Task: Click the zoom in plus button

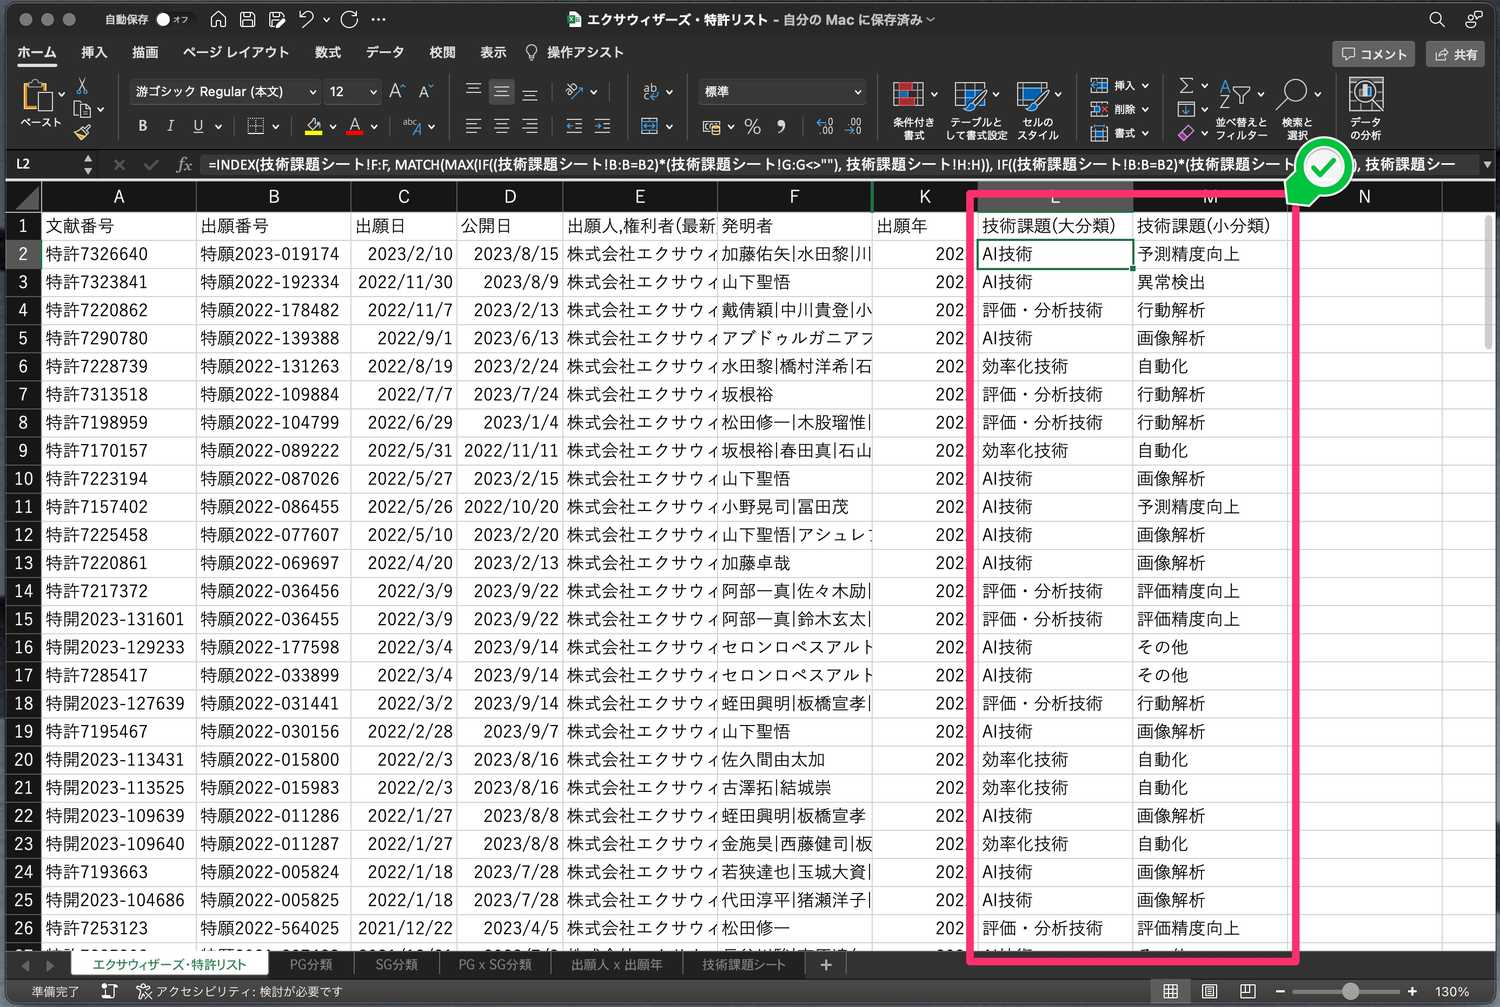Action: [1412, 991]
